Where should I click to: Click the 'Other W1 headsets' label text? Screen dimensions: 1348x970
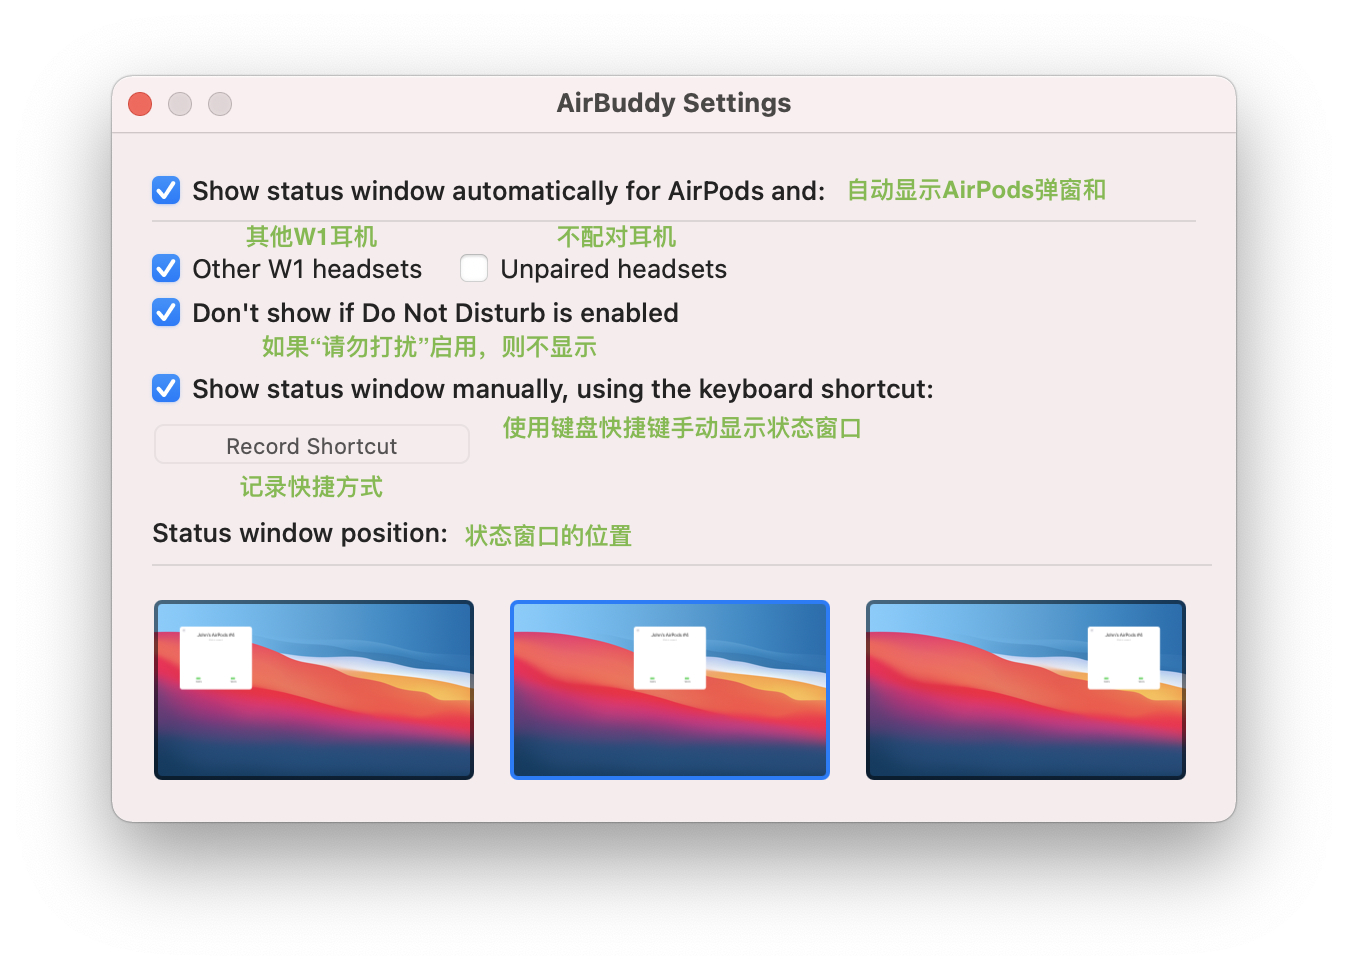click(x=307, y=269)
